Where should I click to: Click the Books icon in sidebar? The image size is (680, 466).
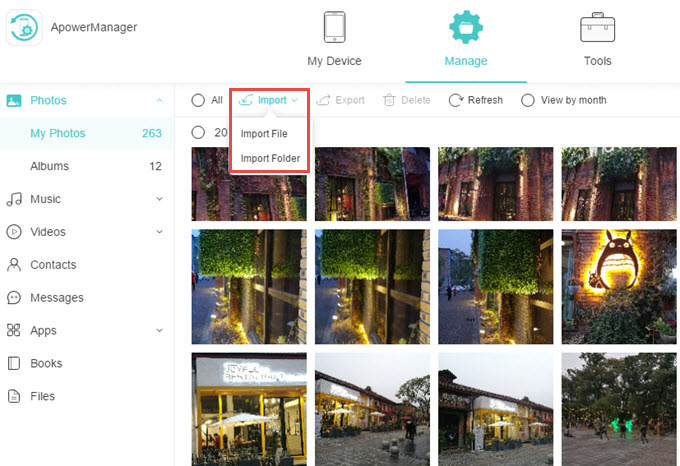tap(14, 363)
